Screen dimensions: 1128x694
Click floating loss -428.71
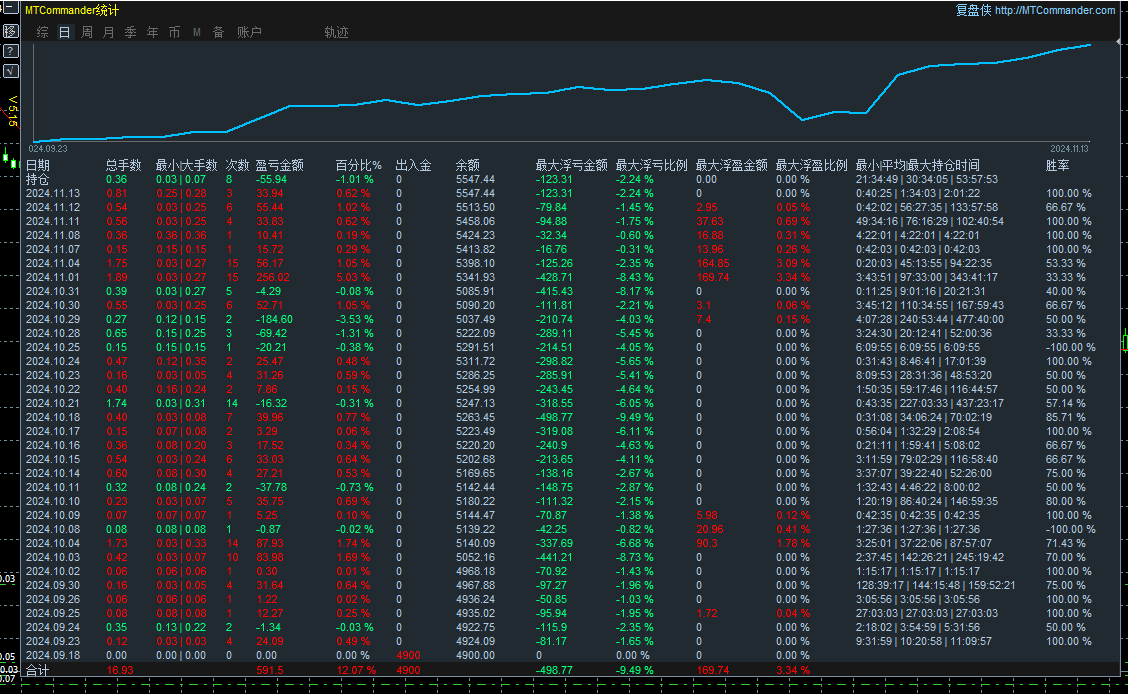[554, 278]
